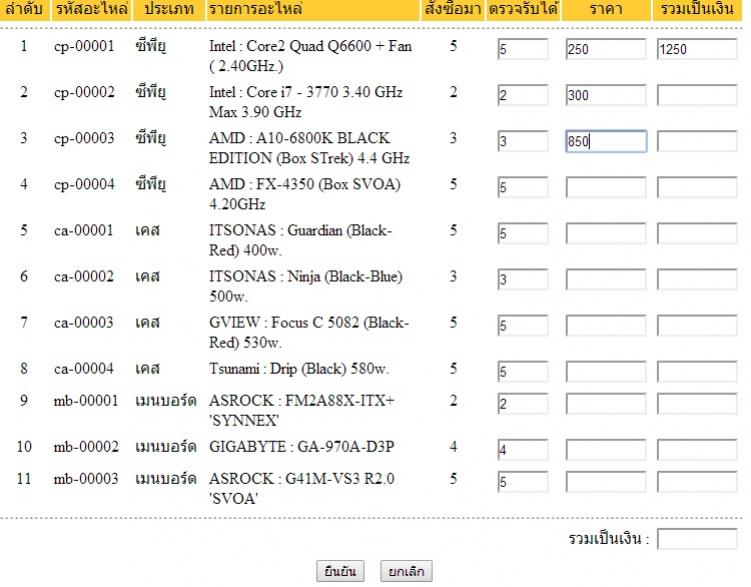Image resolution: width=751 pixels, height=587 pixels.
Task: Click price field for ca-00004 row
Action: click(606, 372)
